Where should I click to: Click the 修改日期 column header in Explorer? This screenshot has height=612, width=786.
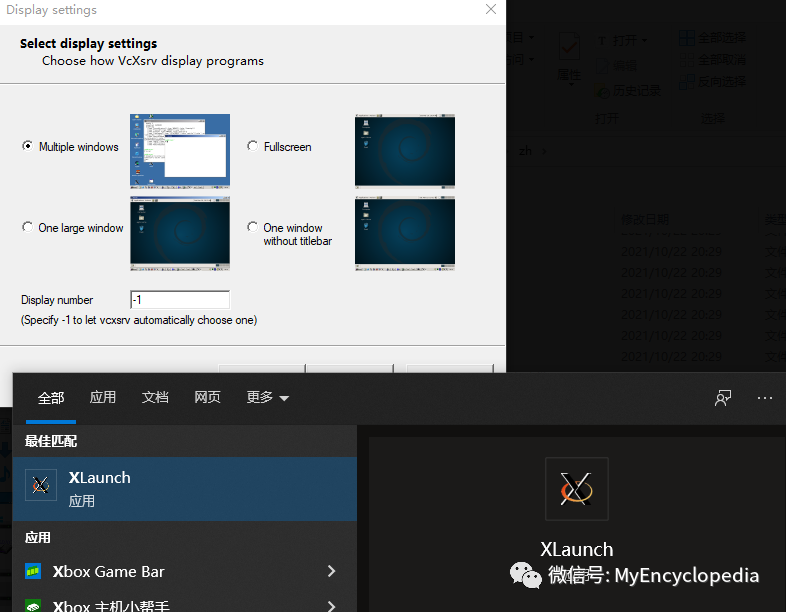pos(645,219)
